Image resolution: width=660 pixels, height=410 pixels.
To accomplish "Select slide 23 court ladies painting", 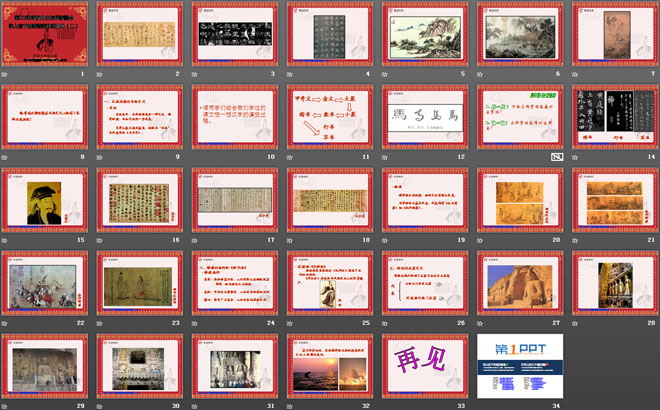I will (140, 283).
